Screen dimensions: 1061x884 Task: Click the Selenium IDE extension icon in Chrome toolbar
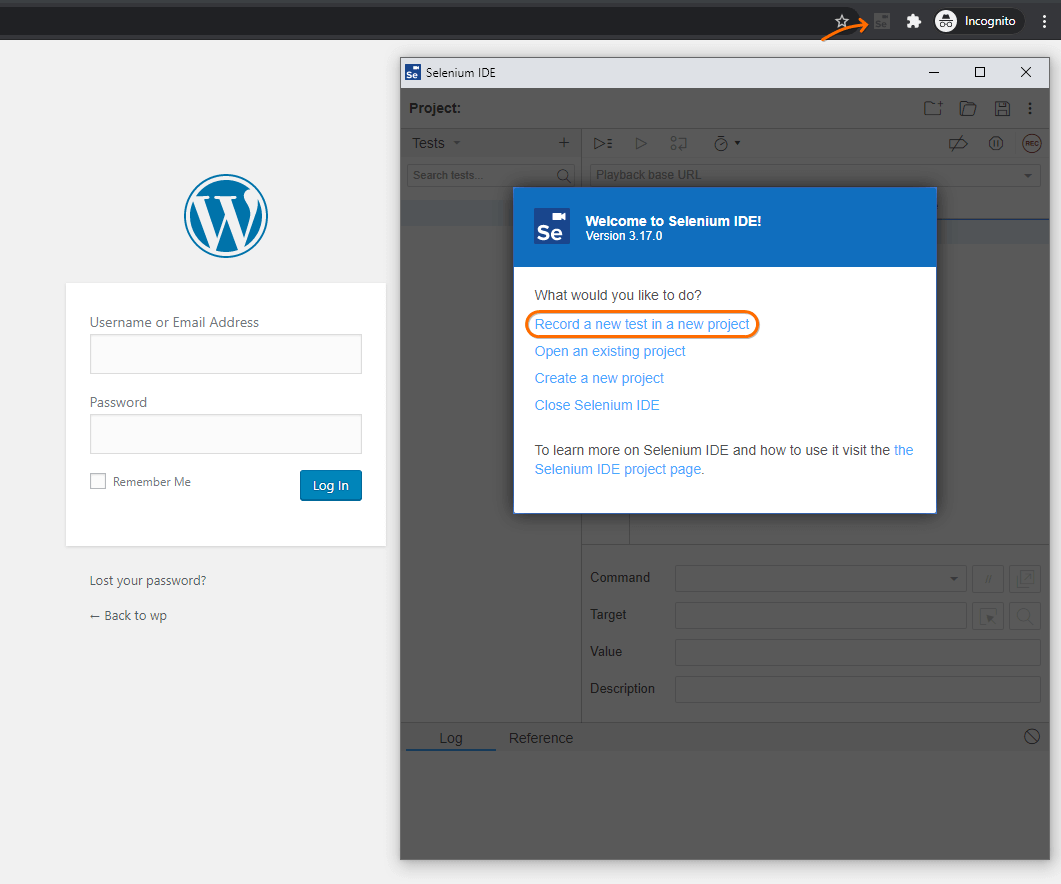click(881, 22)
